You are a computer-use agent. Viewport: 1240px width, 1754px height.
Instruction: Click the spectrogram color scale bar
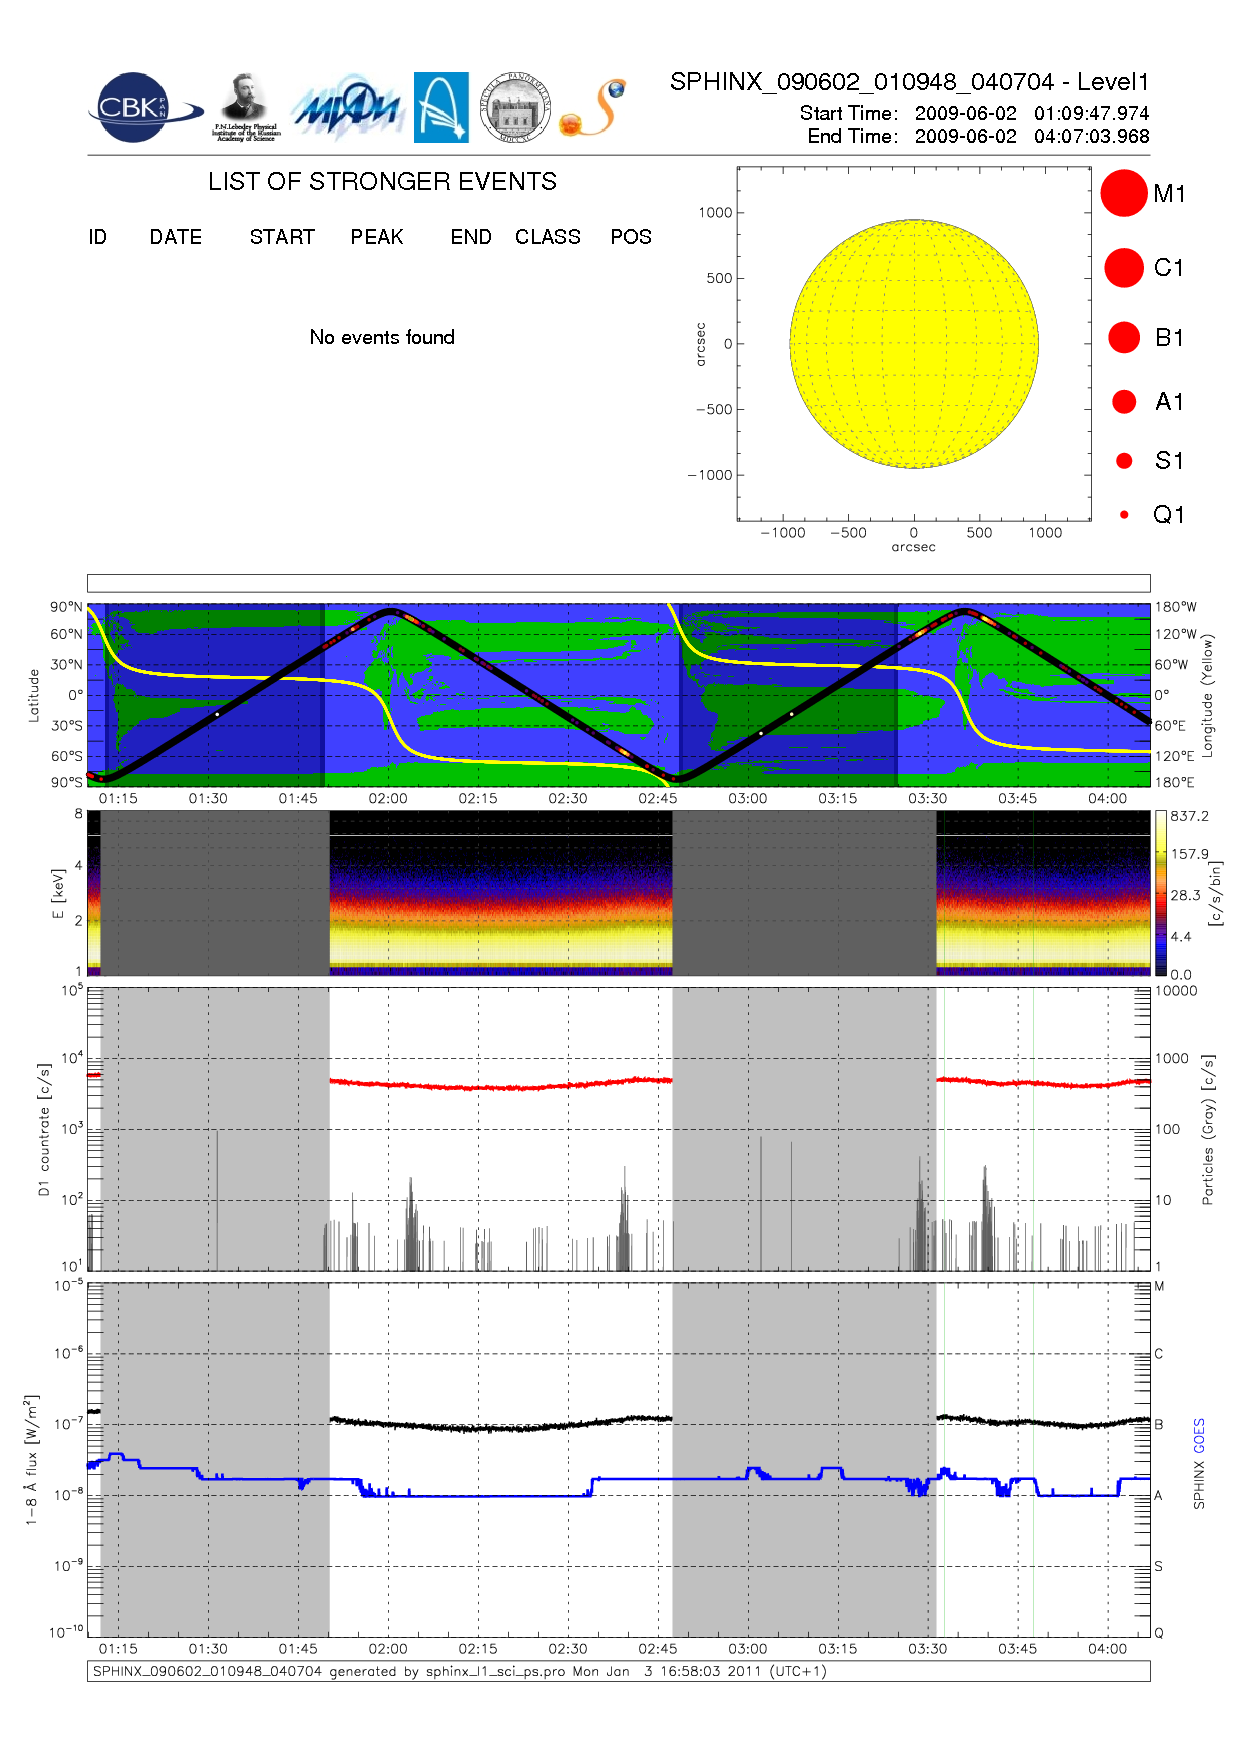pyautogui.click(x=1160, y=893)
